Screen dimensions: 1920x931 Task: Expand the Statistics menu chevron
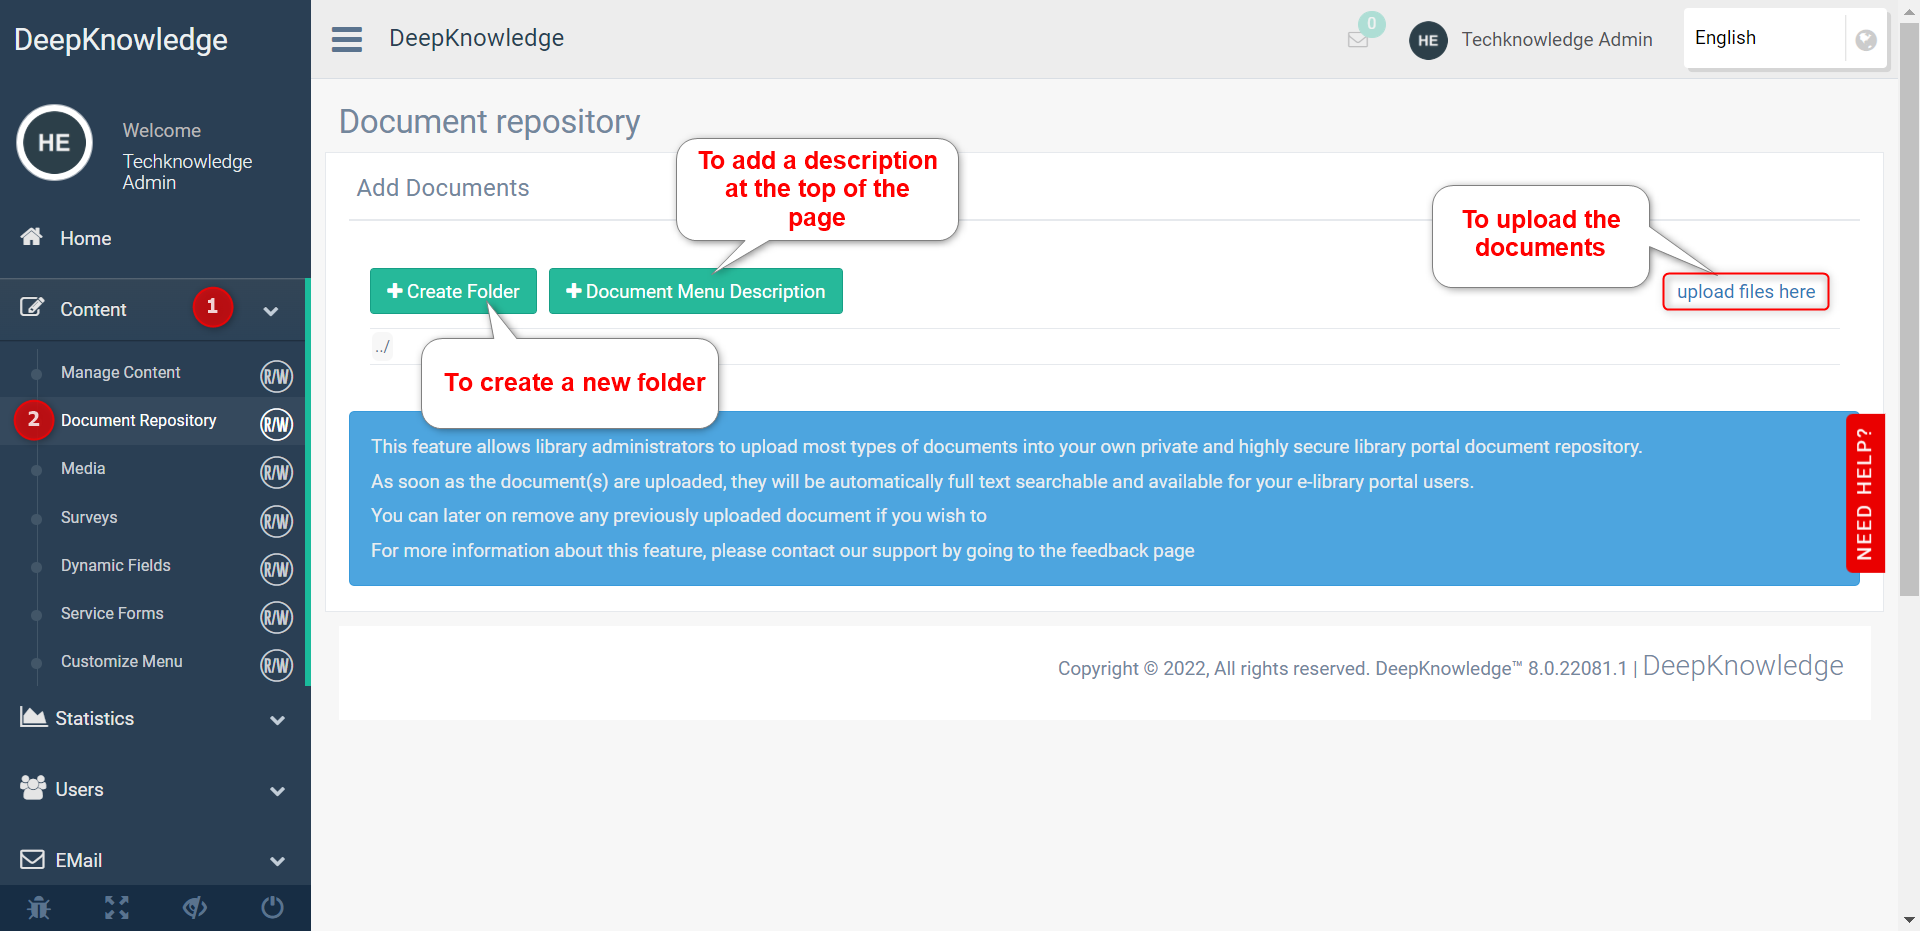(x=278, y=720)
